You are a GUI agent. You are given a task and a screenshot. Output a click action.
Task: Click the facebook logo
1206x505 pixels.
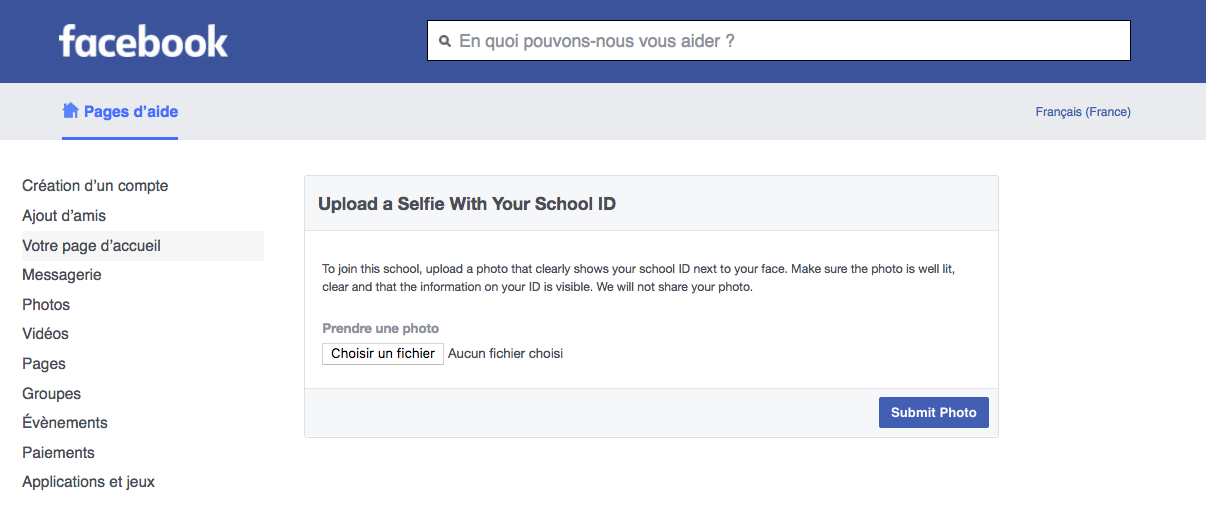(143, 41)
